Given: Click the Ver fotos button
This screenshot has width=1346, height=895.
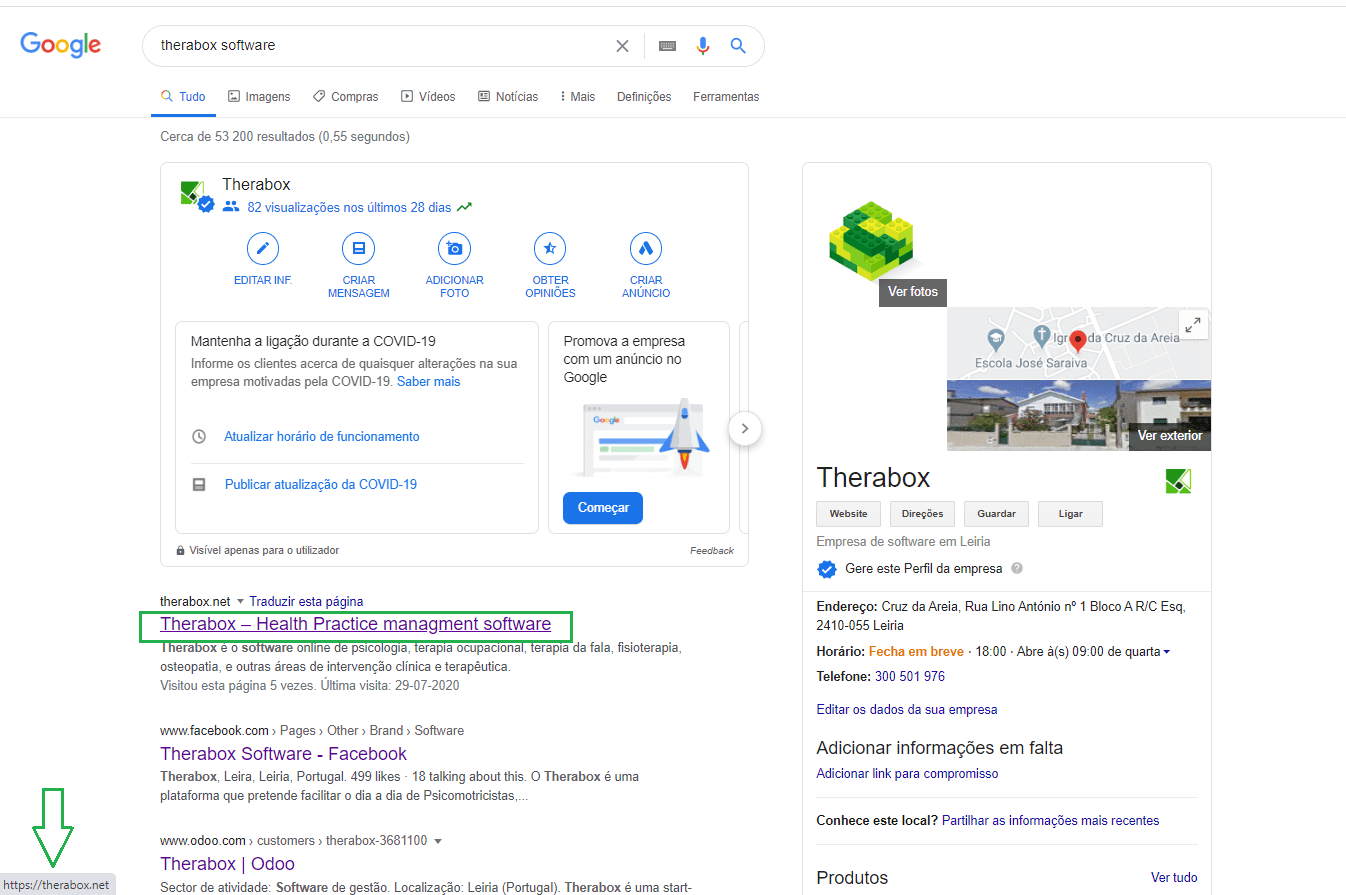Looking at the screenshot, I should click(913, 293).
